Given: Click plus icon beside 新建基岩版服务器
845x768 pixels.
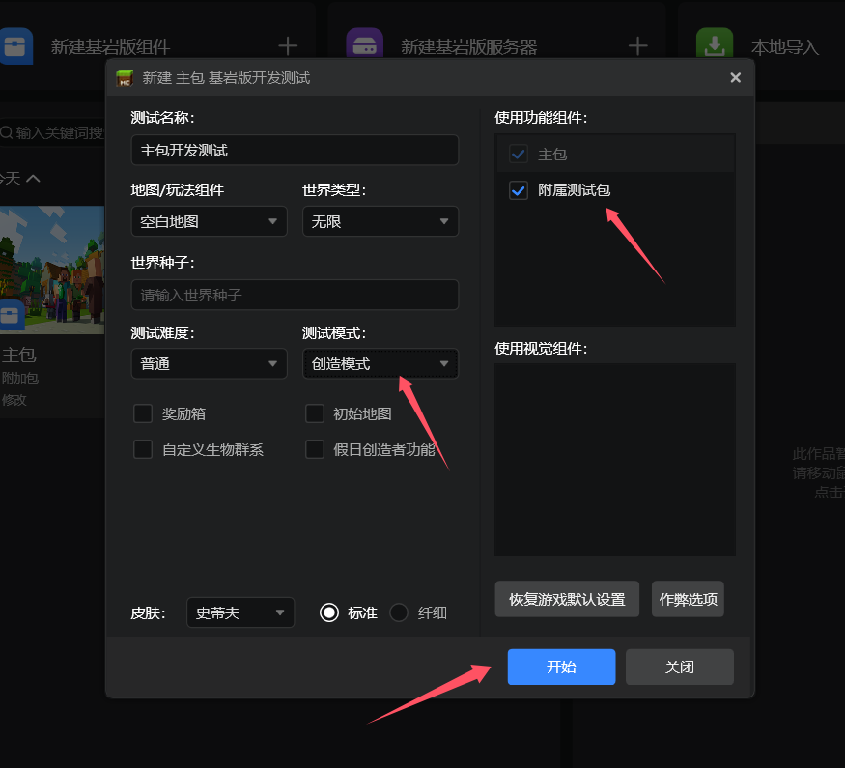Looking at the screenshot, I should (638, 46).
